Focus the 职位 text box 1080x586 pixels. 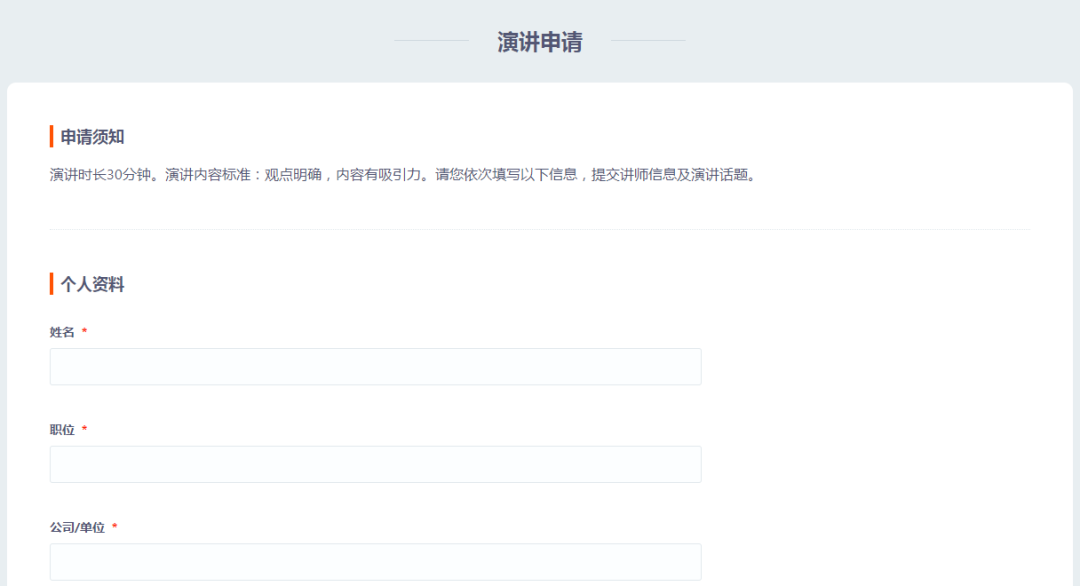click(x=375, y=464)
